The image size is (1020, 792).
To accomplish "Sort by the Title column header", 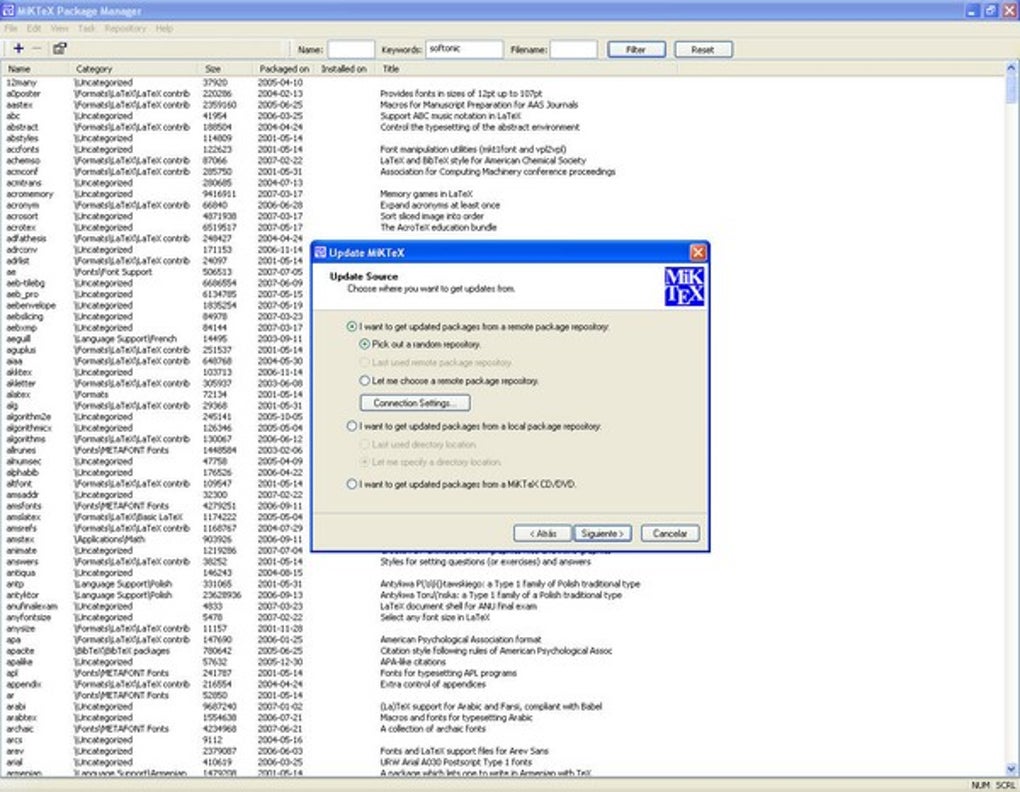I will [526, 69].
